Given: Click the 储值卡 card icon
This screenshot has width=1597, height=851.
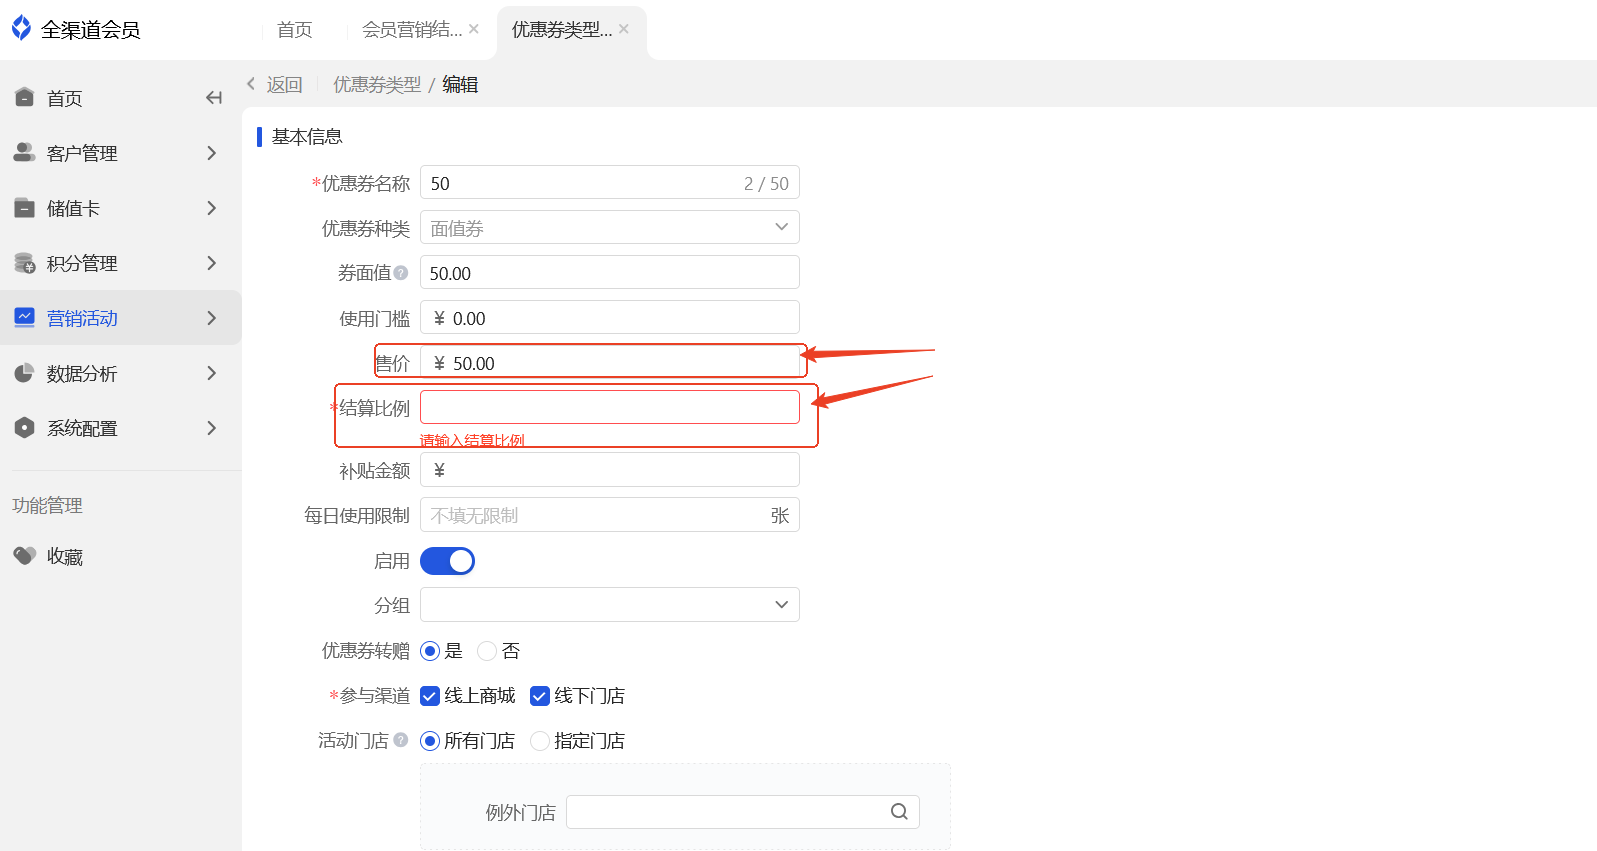Looking at the screenshot, I should pos(25,208).
